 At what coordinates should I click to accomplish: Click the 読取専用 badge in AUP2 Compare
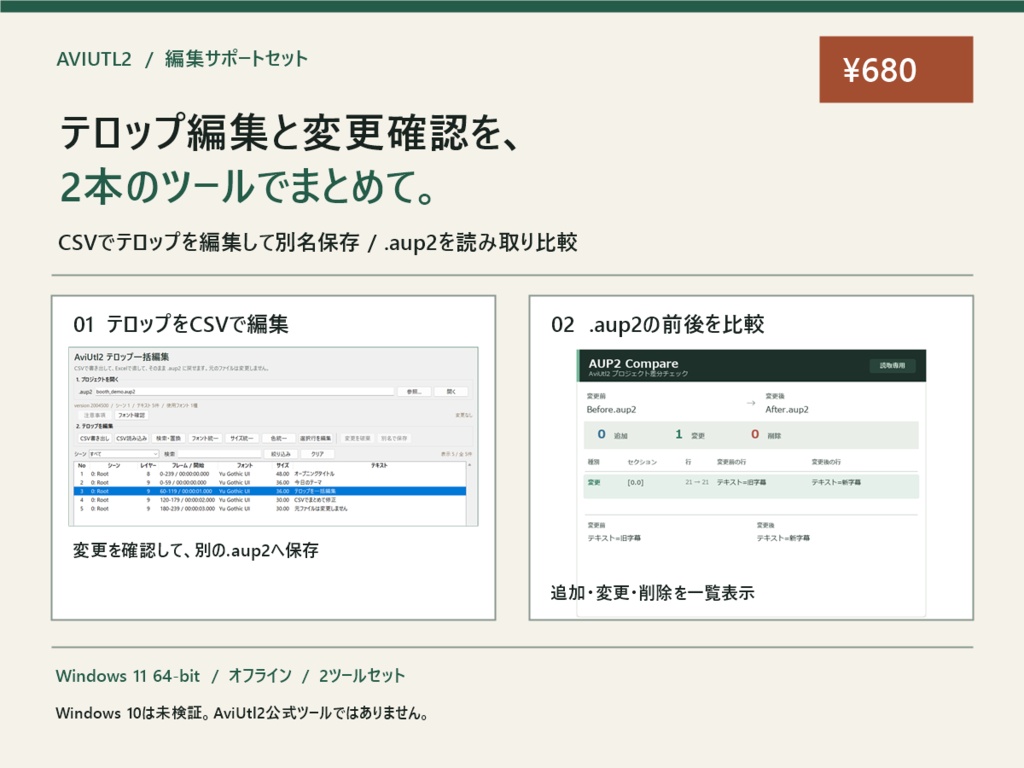892,366
